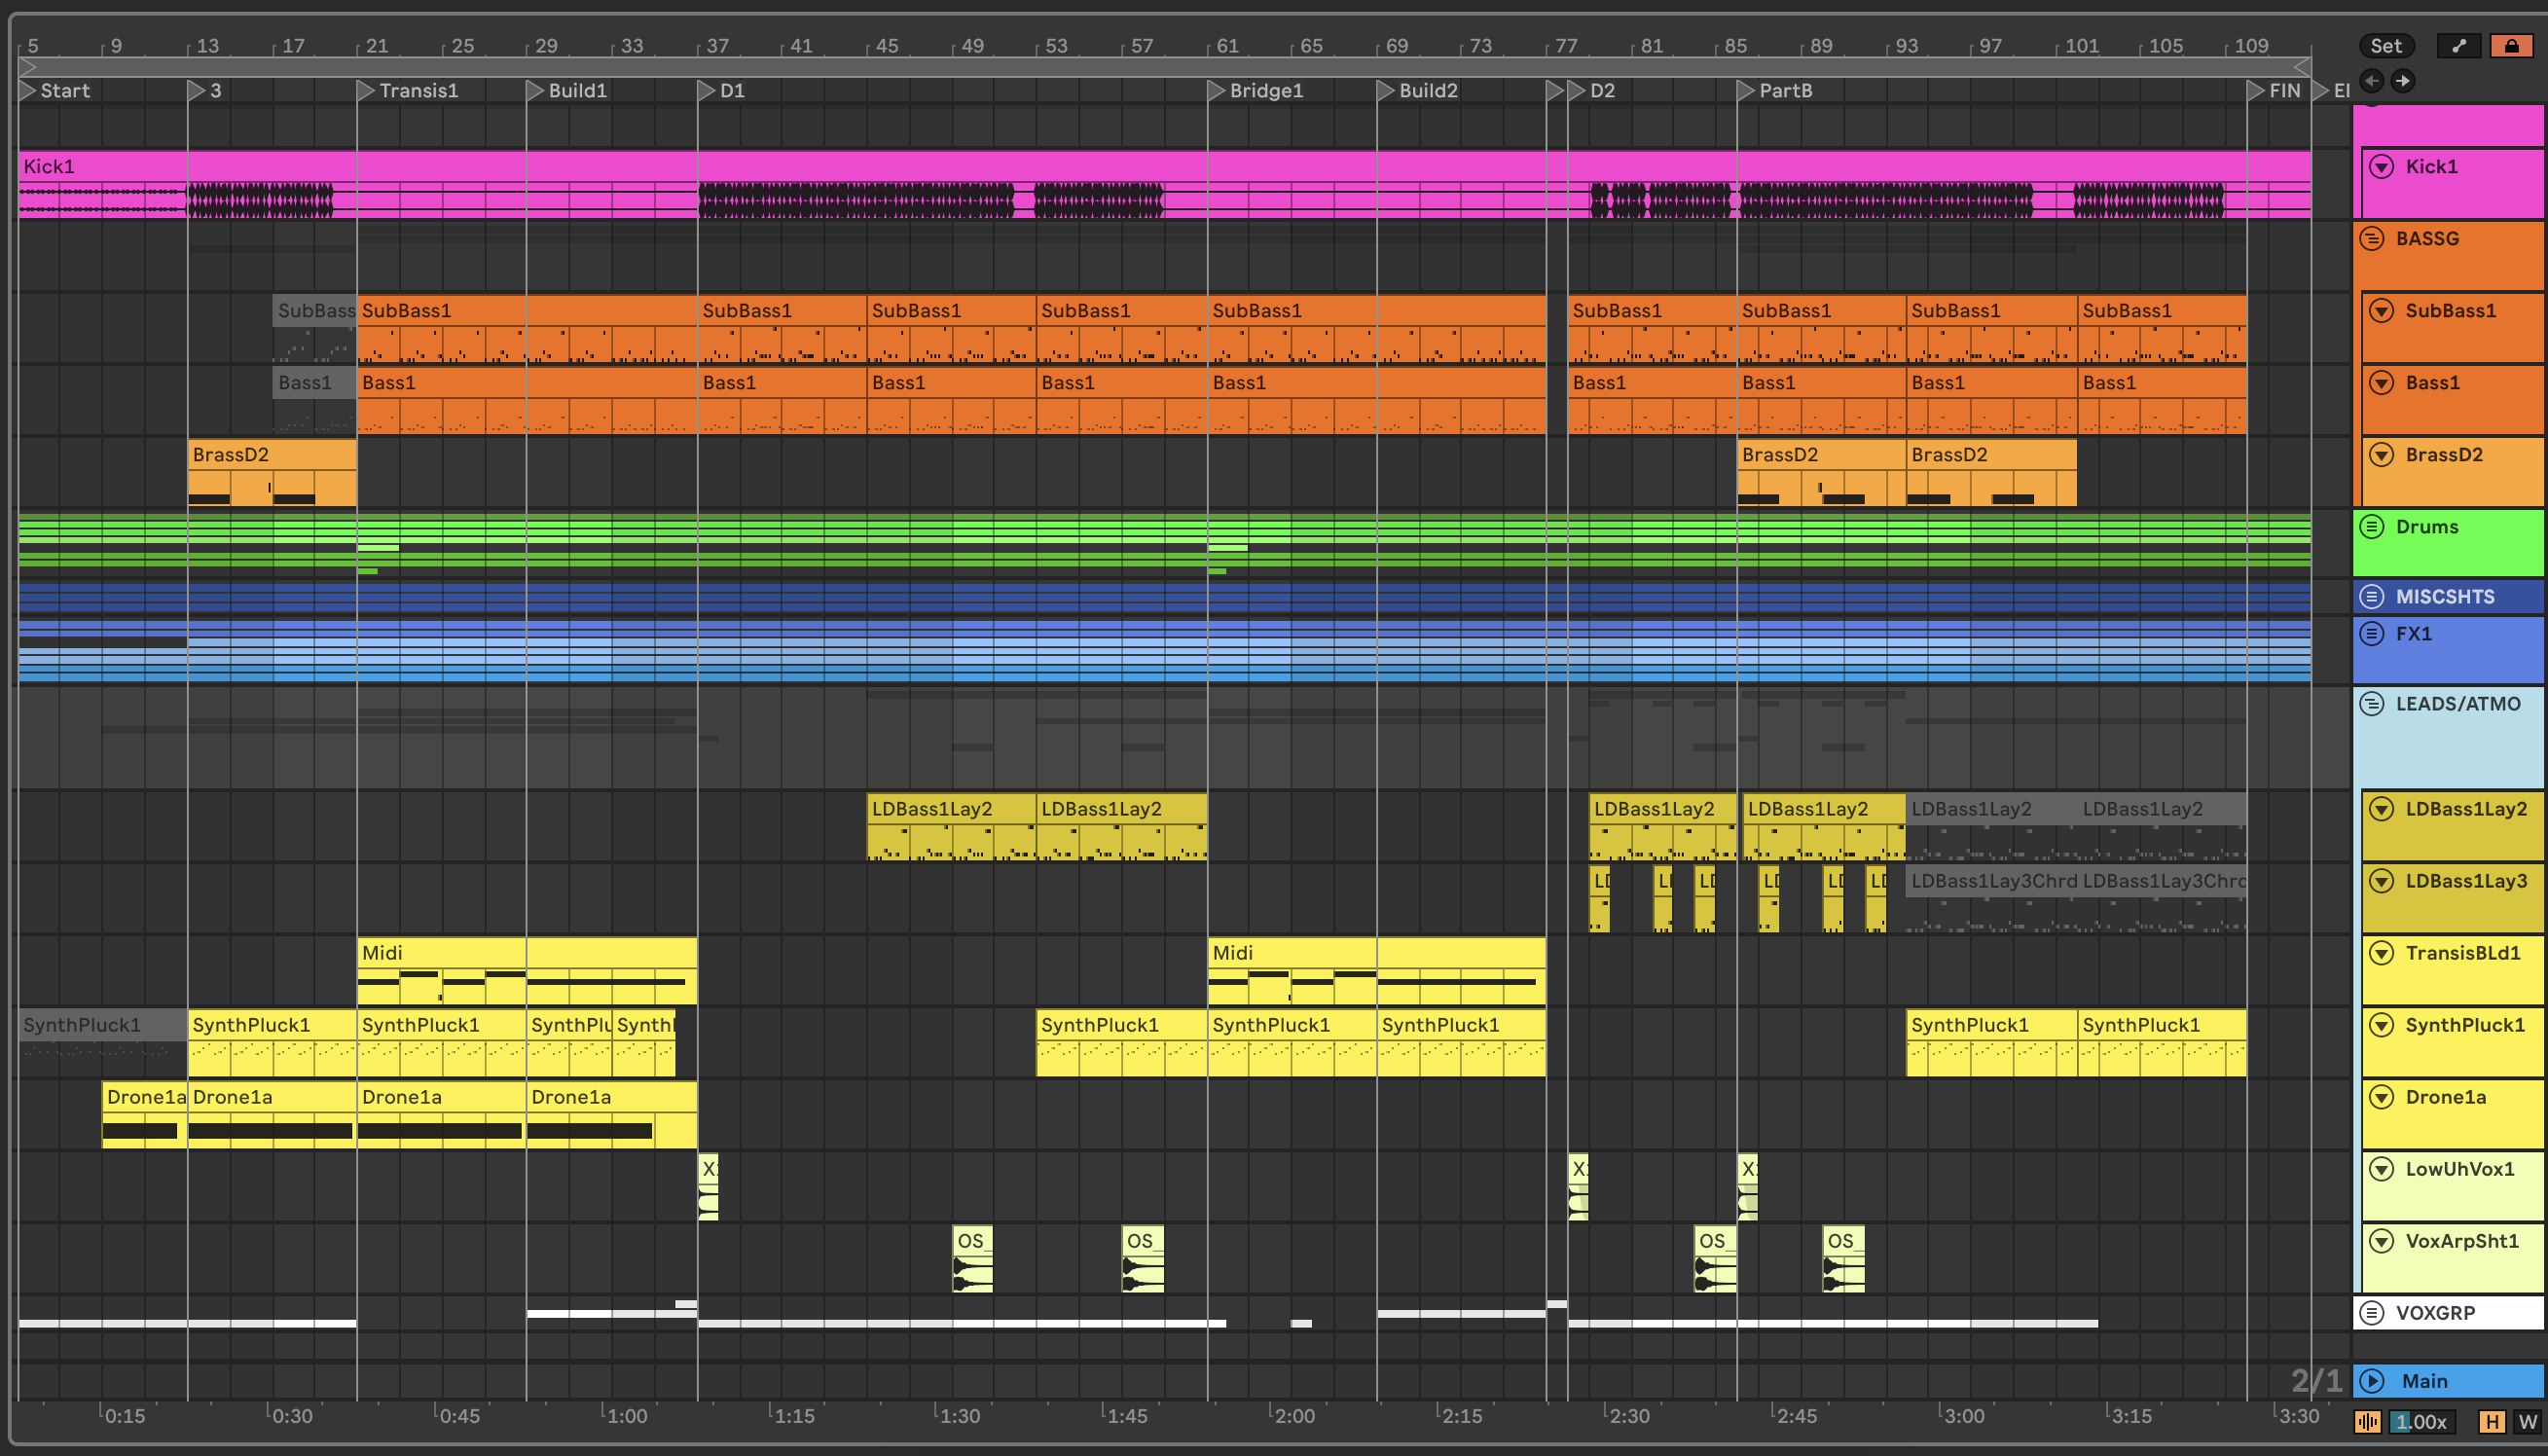Click the Main track play icon
2548x1456 pixels.
click(2372, 1381)
